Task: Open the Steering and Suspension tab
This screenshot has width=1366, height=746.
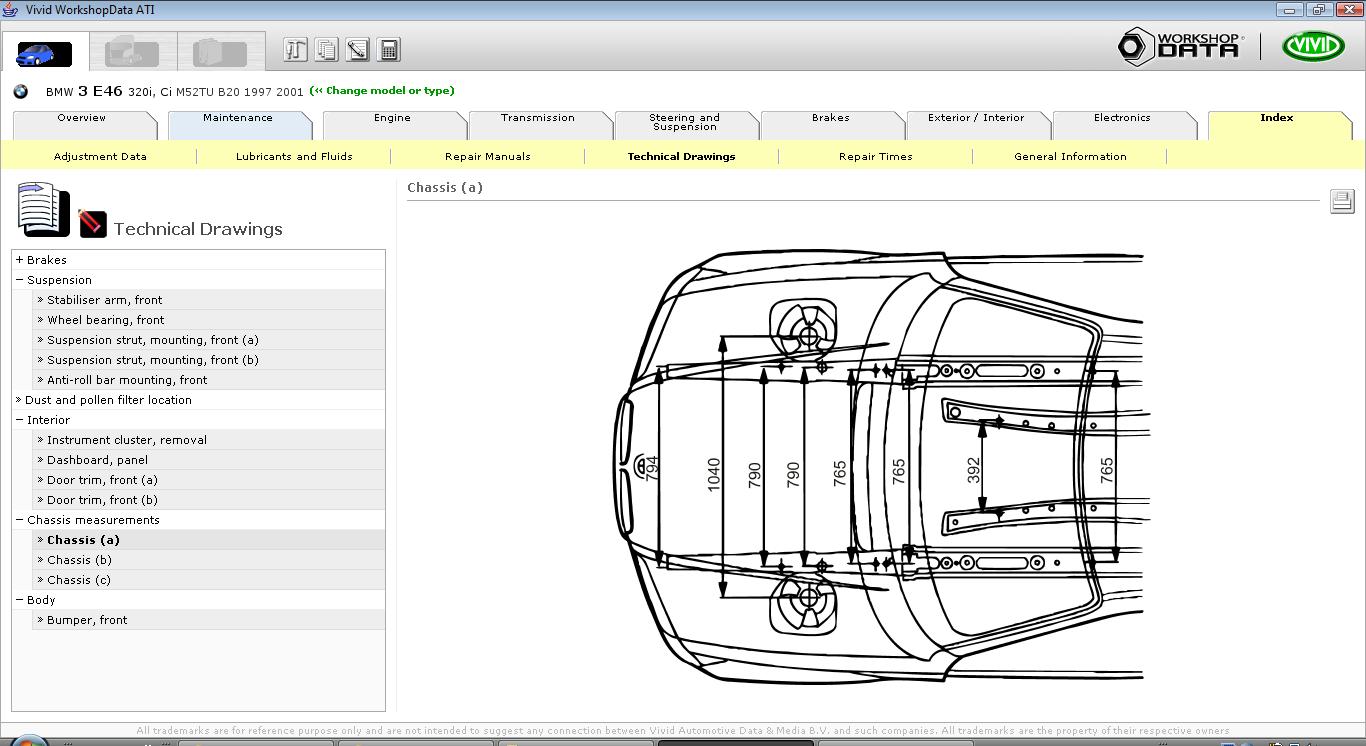Action: click(684, 122)
